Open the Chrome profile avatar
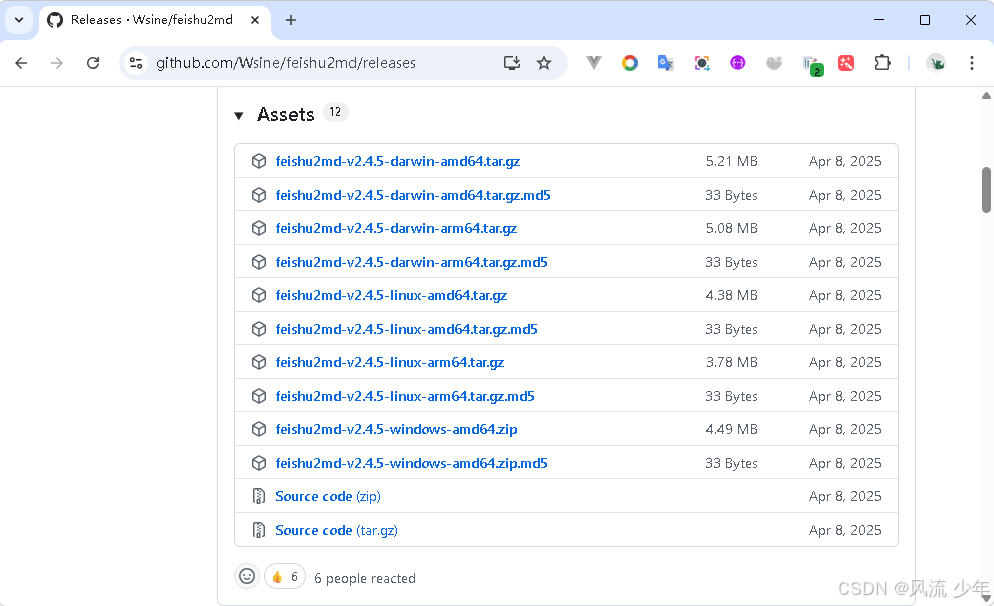Screen dimensions: 994x606 click(936, 63)
